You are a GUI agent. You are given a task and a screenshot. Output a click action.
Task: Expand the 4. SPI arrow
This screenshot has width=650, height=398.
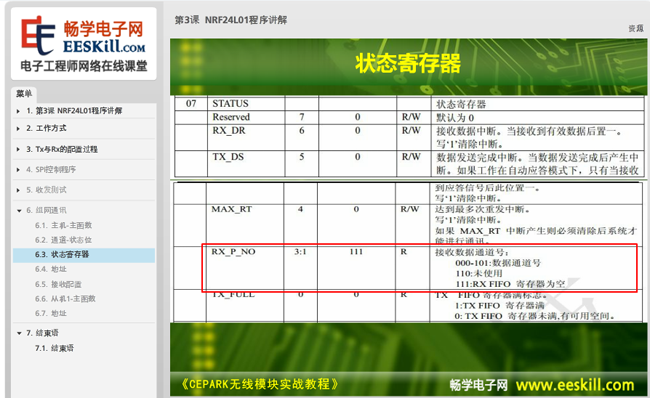[x=18, y=170]
